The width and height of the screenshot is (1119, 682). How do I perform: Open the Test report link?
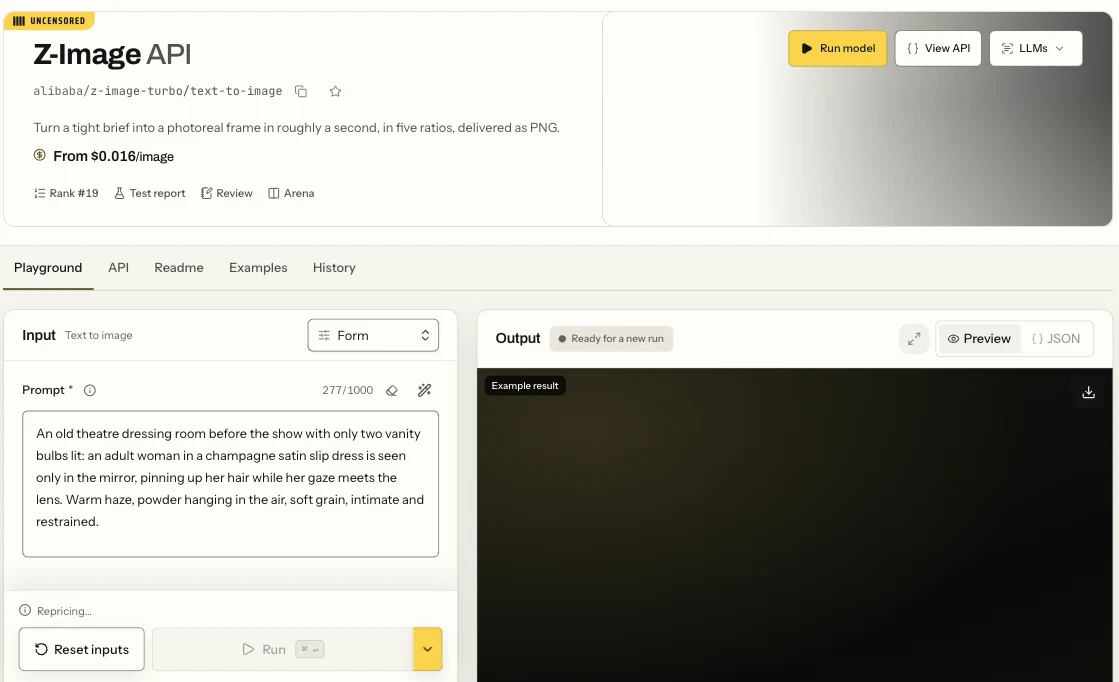[150, 193]
